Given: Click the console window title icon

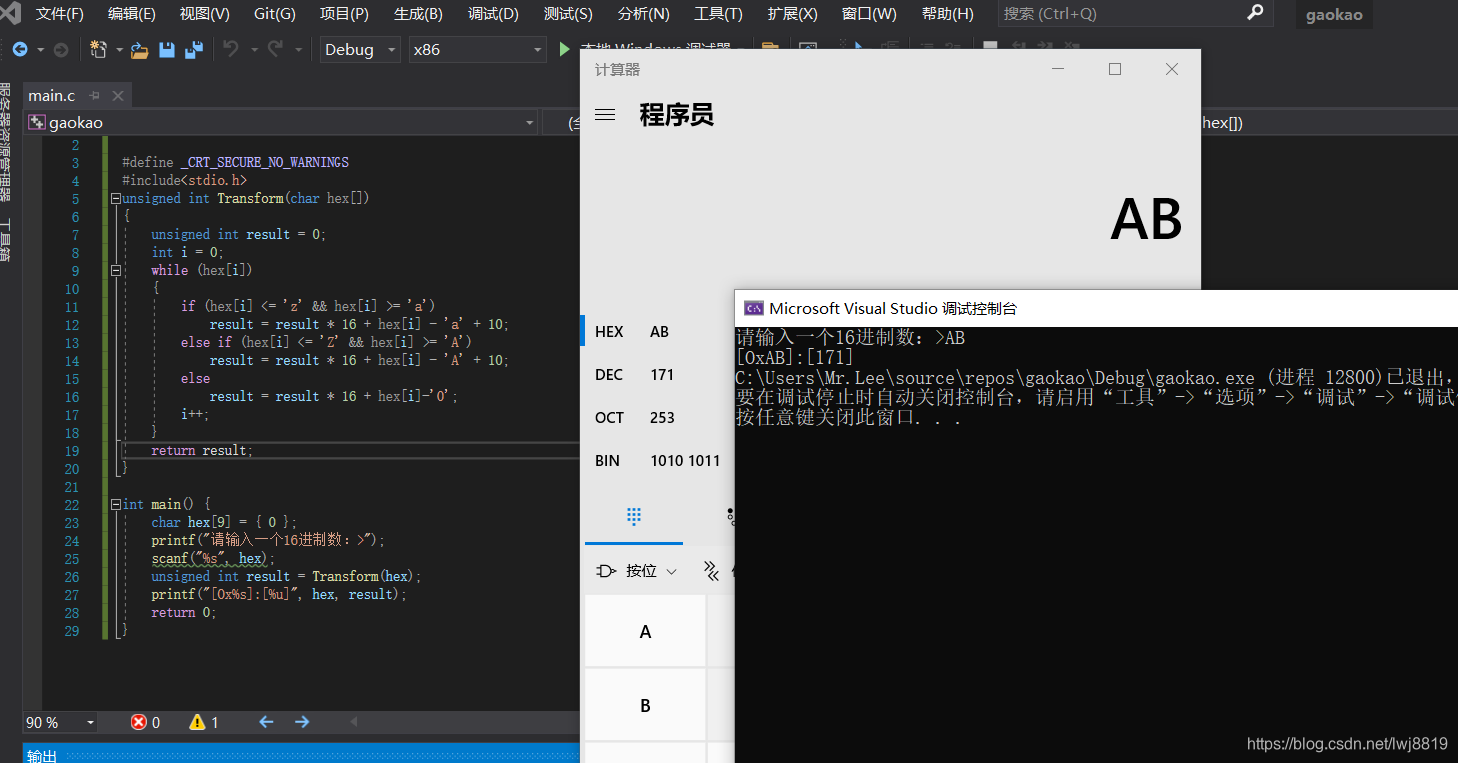Looking at the screenshot, I should point(754,309).
